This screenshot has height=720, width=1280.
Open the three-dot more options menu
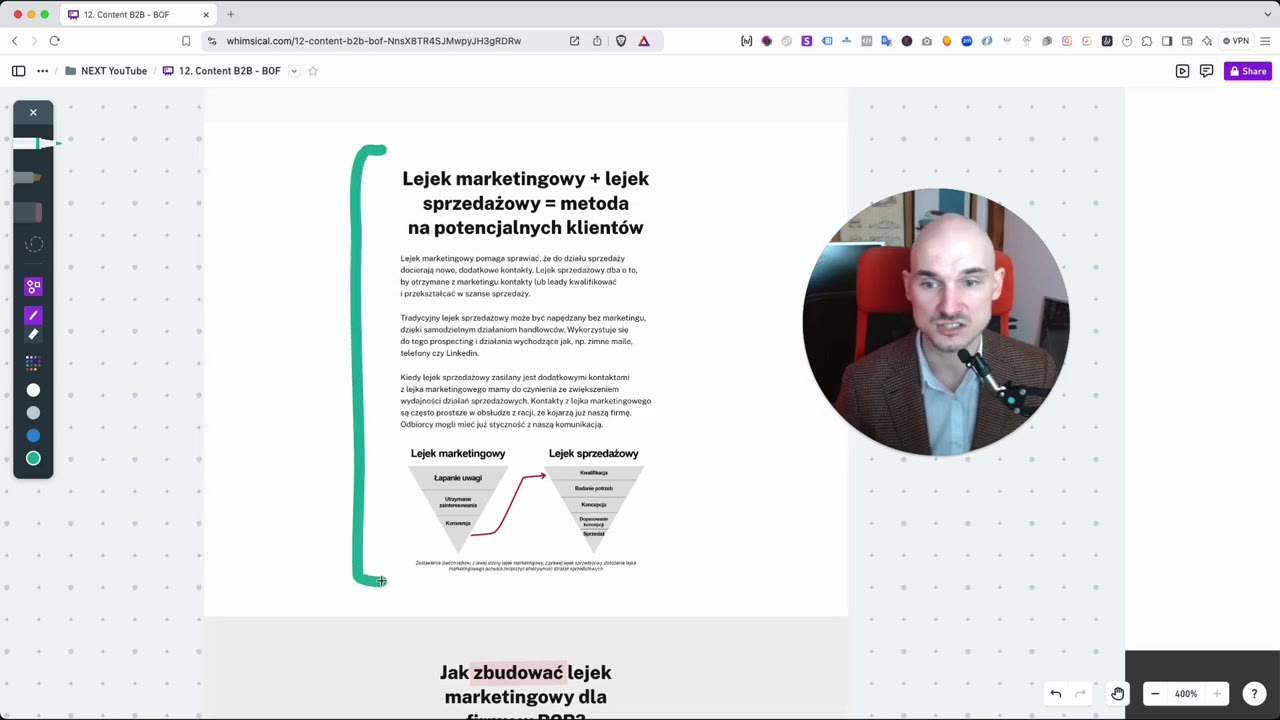pos(42,71)
